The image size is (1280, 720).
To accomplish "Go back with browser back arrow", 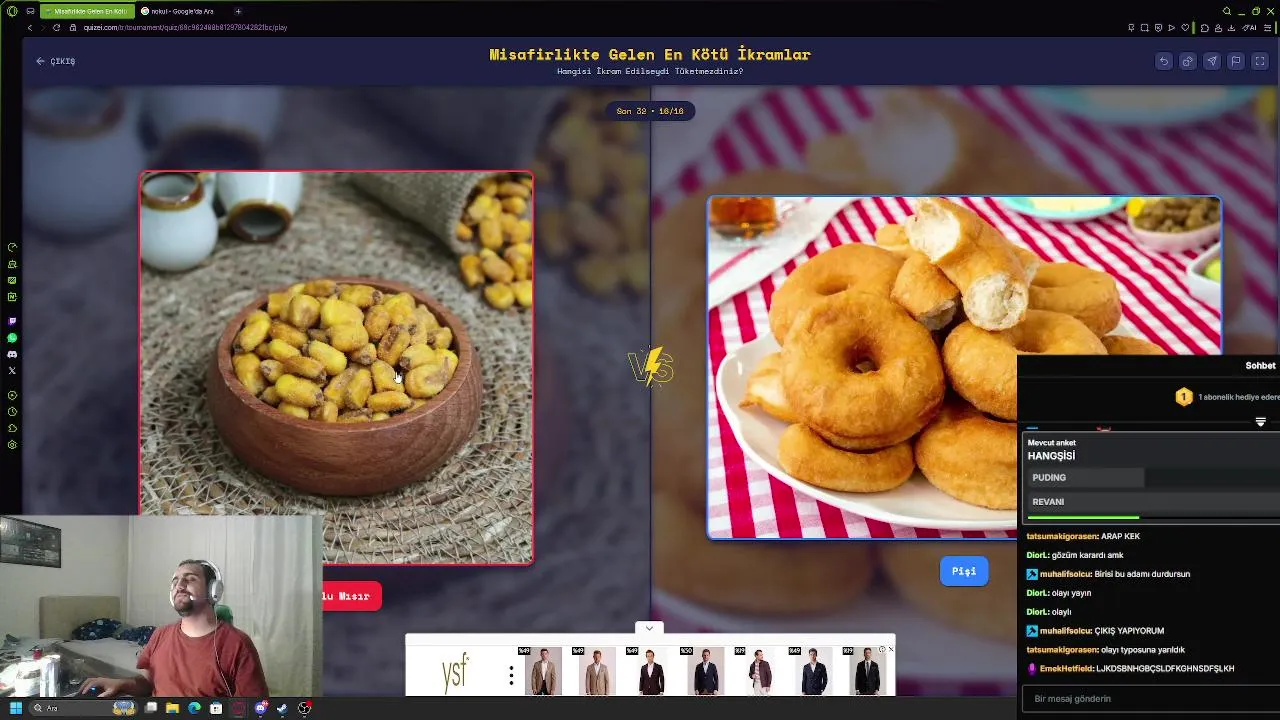I will click(30, 27).
